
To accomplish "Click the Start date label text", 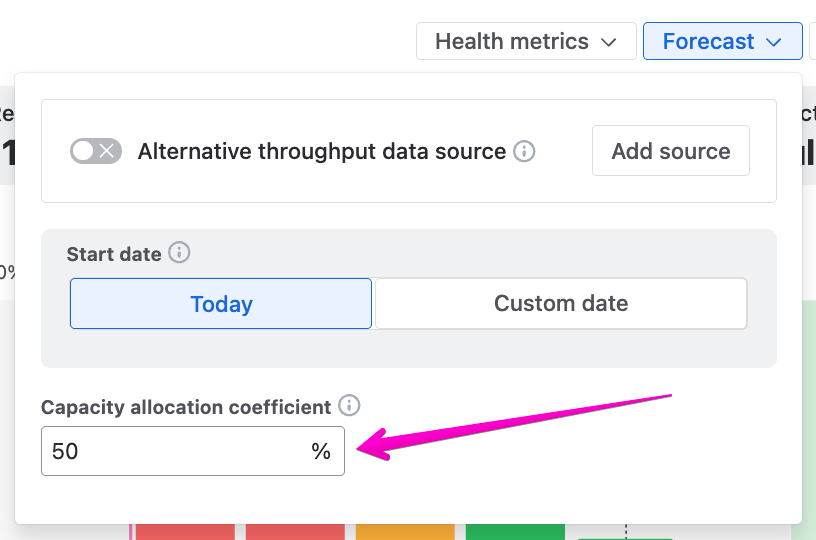I will click(x=114, y=254).
